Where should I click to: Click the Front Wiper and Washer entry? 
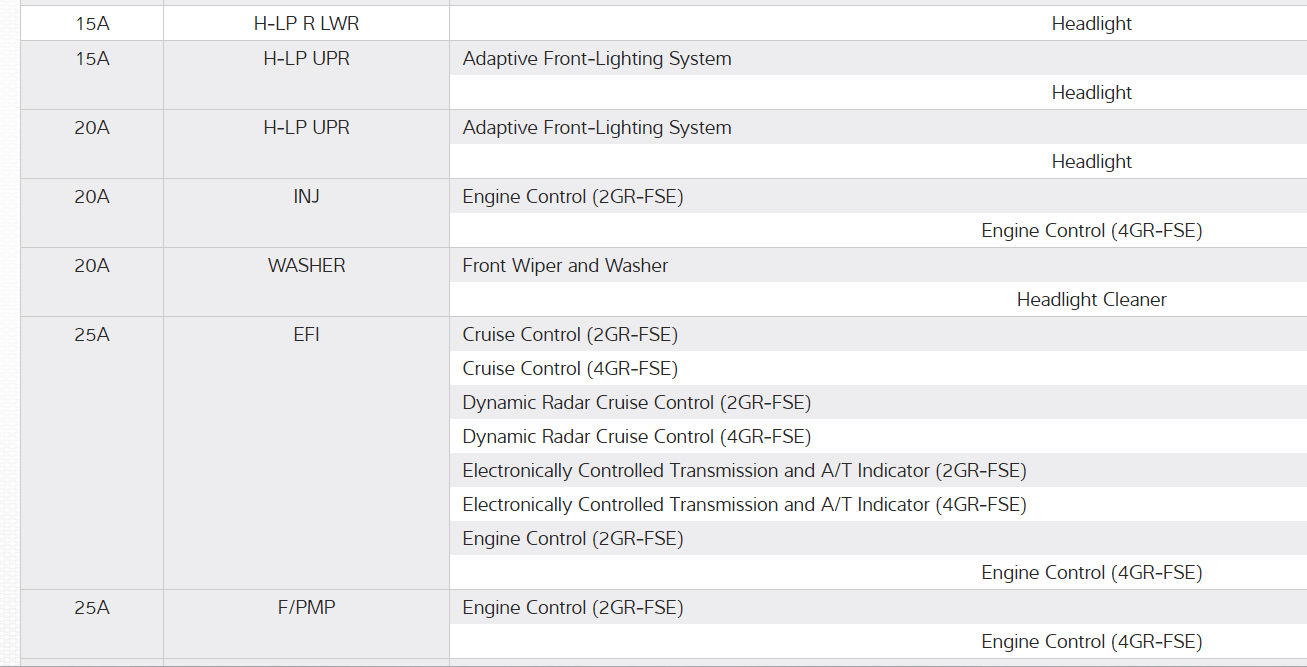[x=565, y=266]
